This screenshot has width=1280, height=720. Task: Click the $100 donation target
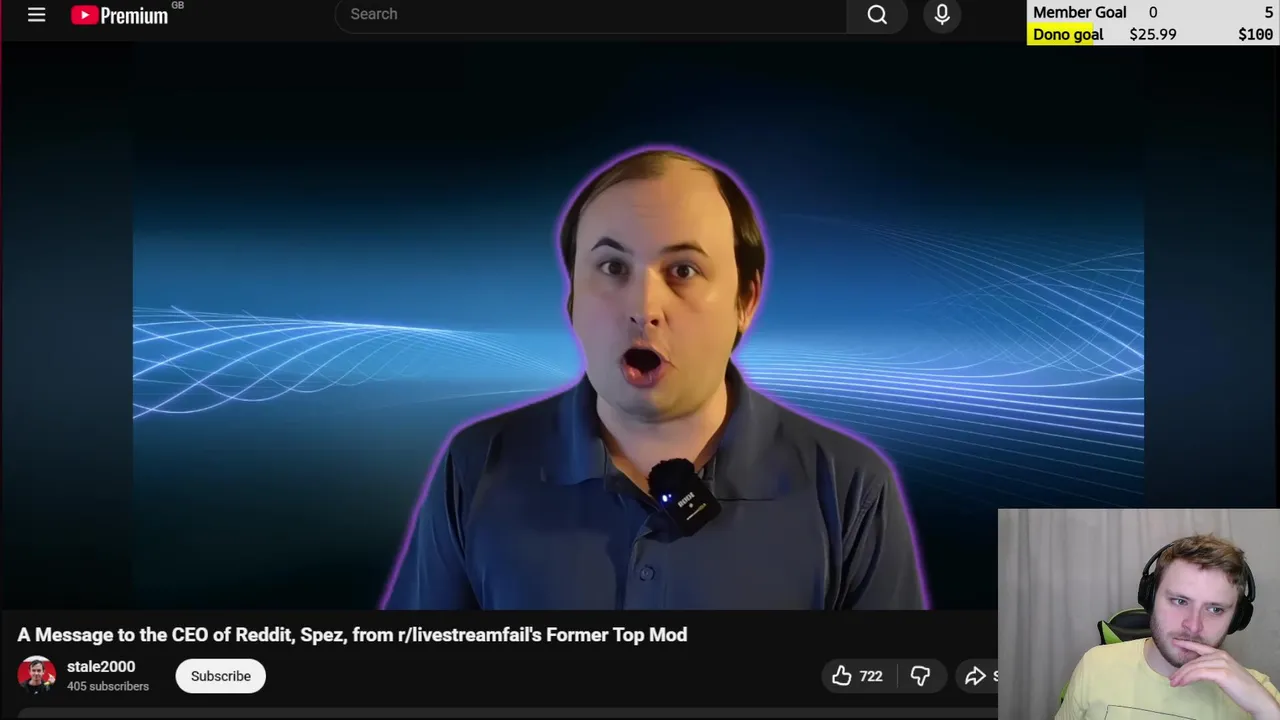pos(1256,34)
